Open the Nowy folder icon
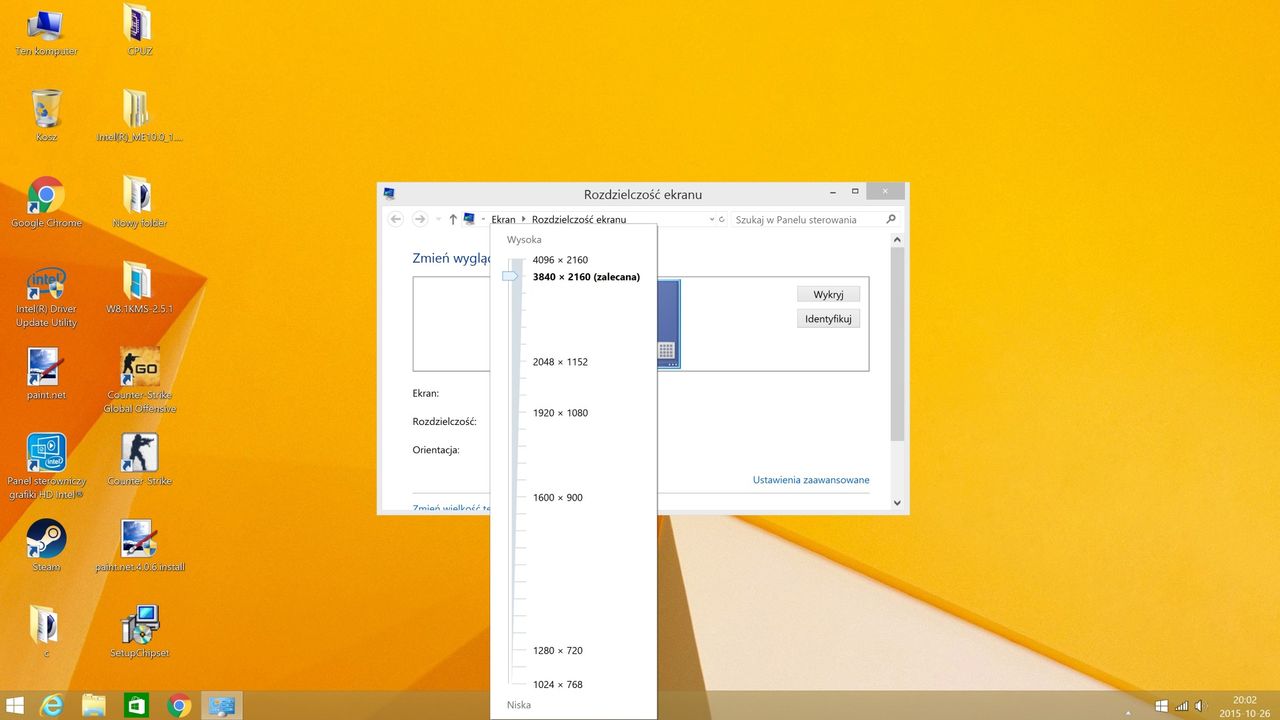 click(x=139, y=203)
